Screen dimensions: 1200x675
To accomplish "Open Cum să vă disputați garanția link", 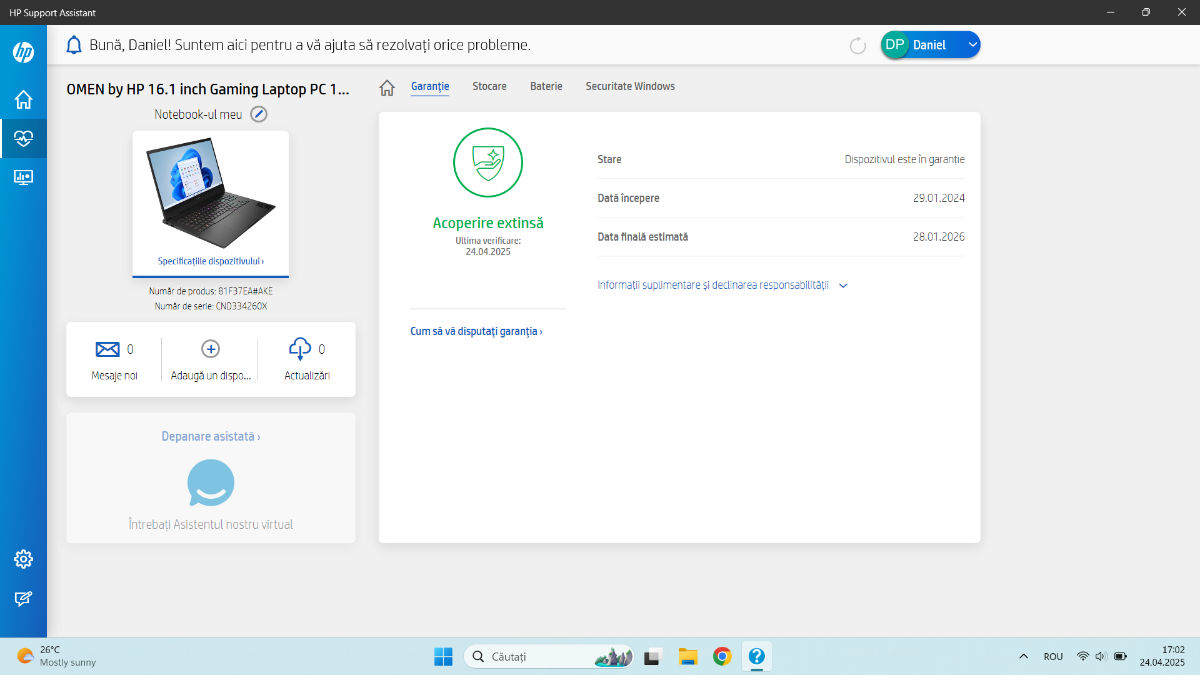I will [x=476, y=331].
